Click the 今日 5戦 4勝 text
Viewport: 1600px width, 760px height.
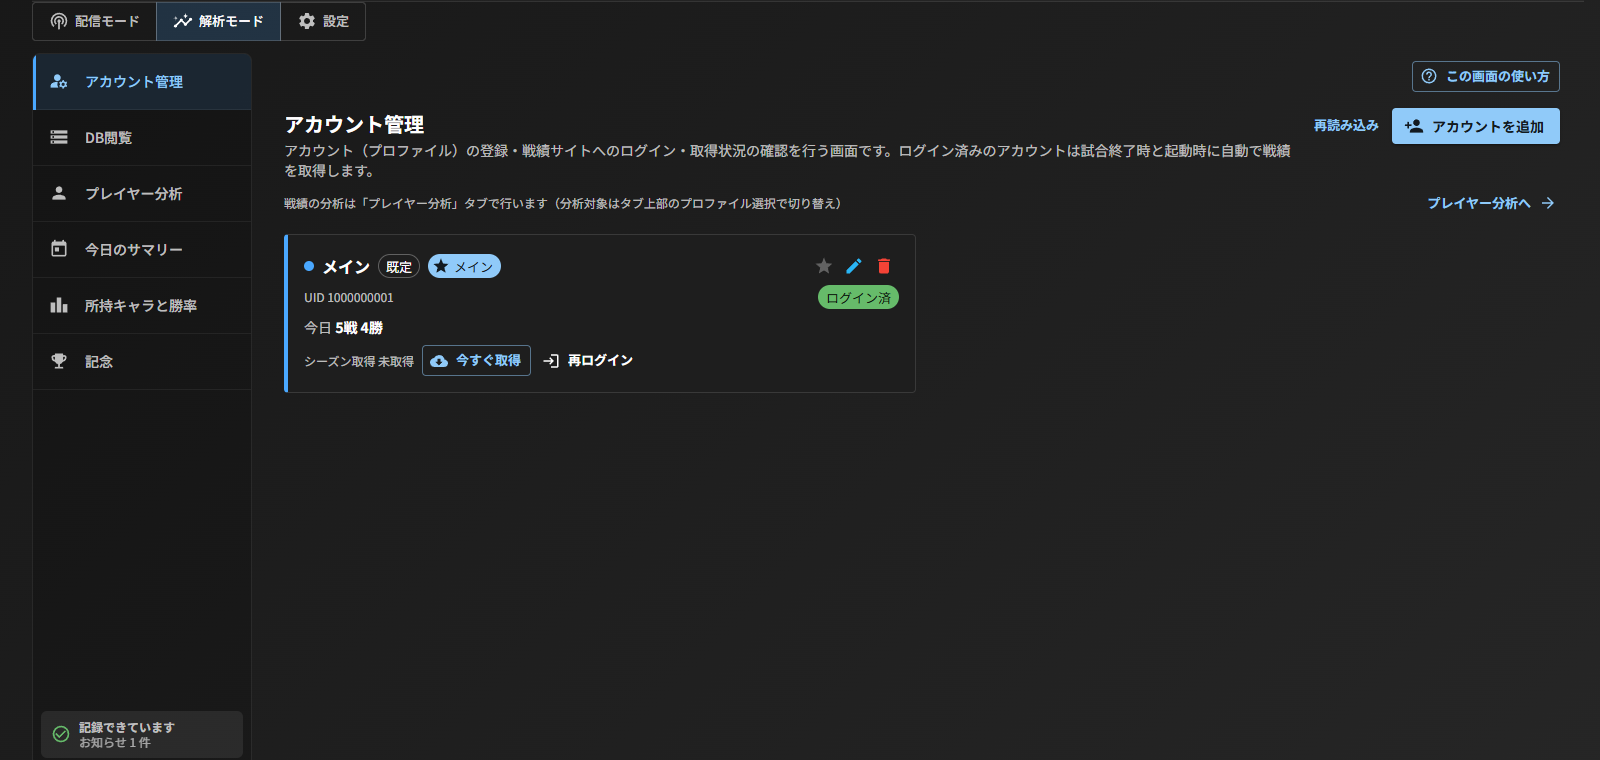point(343,328)
